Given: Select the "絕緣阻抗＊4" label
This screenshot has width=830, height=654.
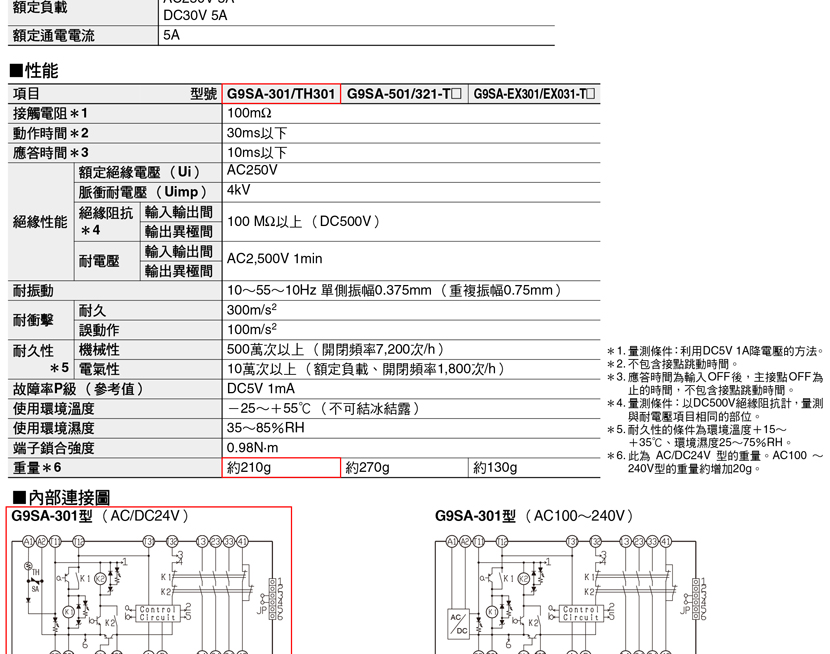Looking at the screenshot, I should pos(105,221).
